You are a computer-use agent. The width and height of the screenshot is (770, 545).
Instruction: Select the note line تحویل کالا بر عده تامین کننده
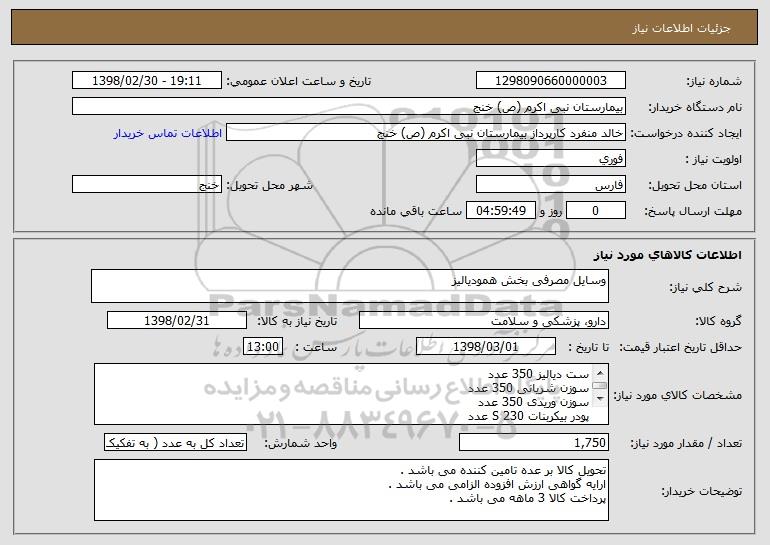[x=503, y=470]
